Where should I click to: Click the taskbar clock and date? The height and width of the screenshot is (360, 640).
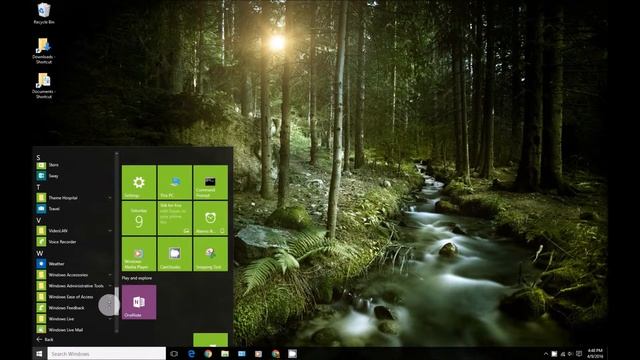click(595, 353)
